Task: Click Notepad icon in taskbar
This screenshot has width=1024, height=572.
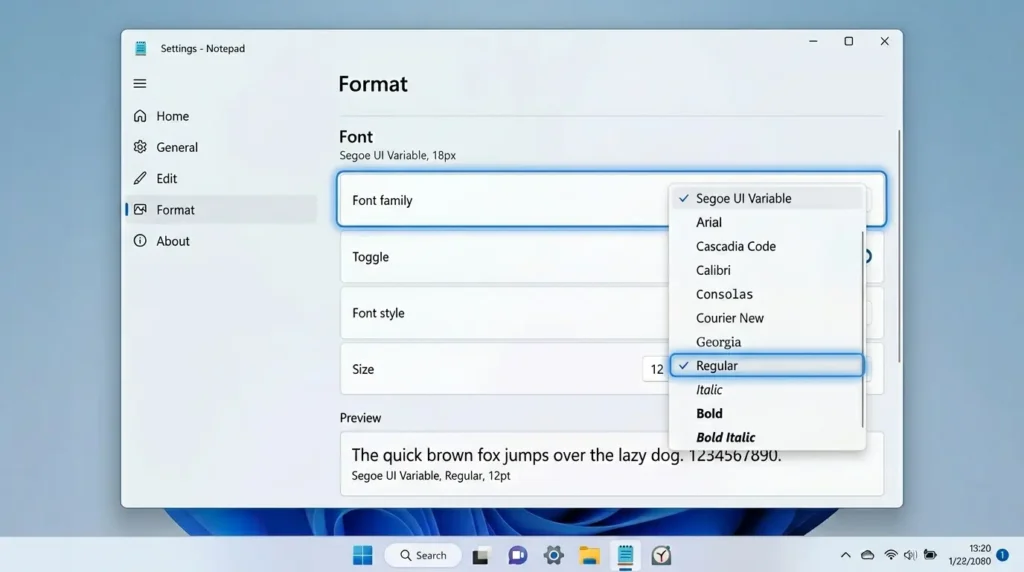Action: pyautogui.click(x=625, y=556)
